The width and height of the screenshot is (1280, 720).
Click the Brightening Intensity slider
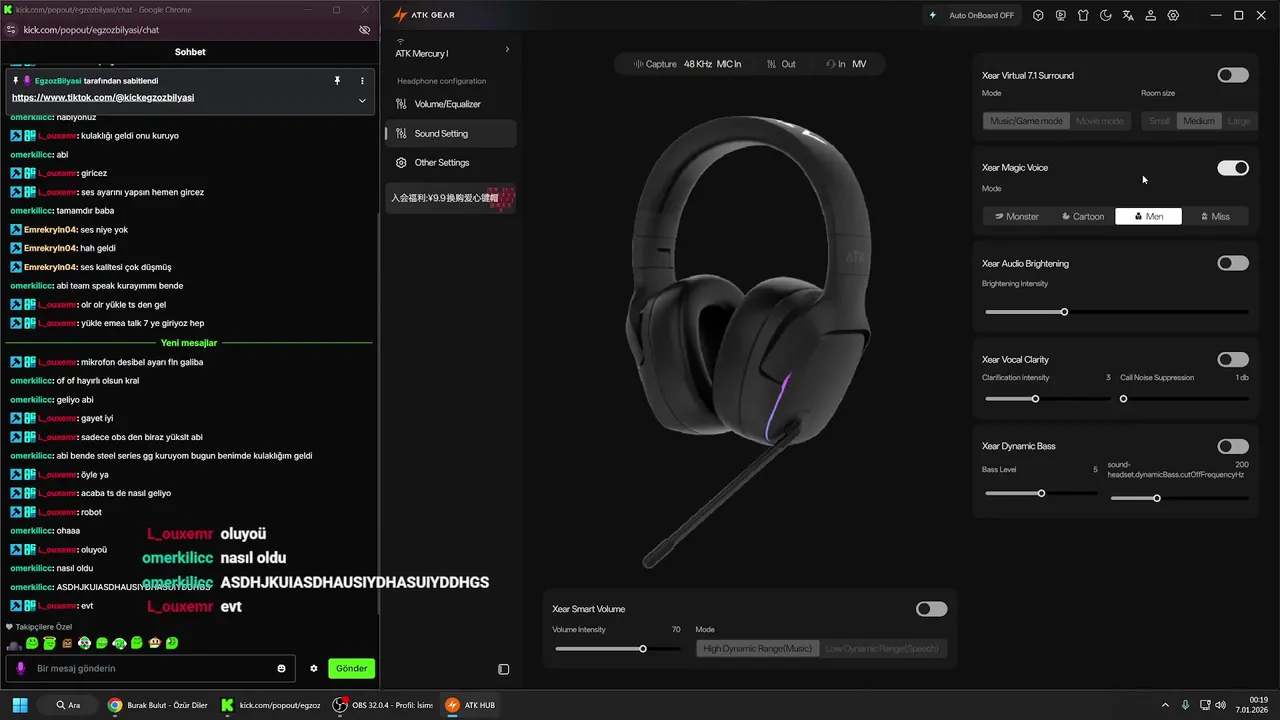[x=1116, y=312]
